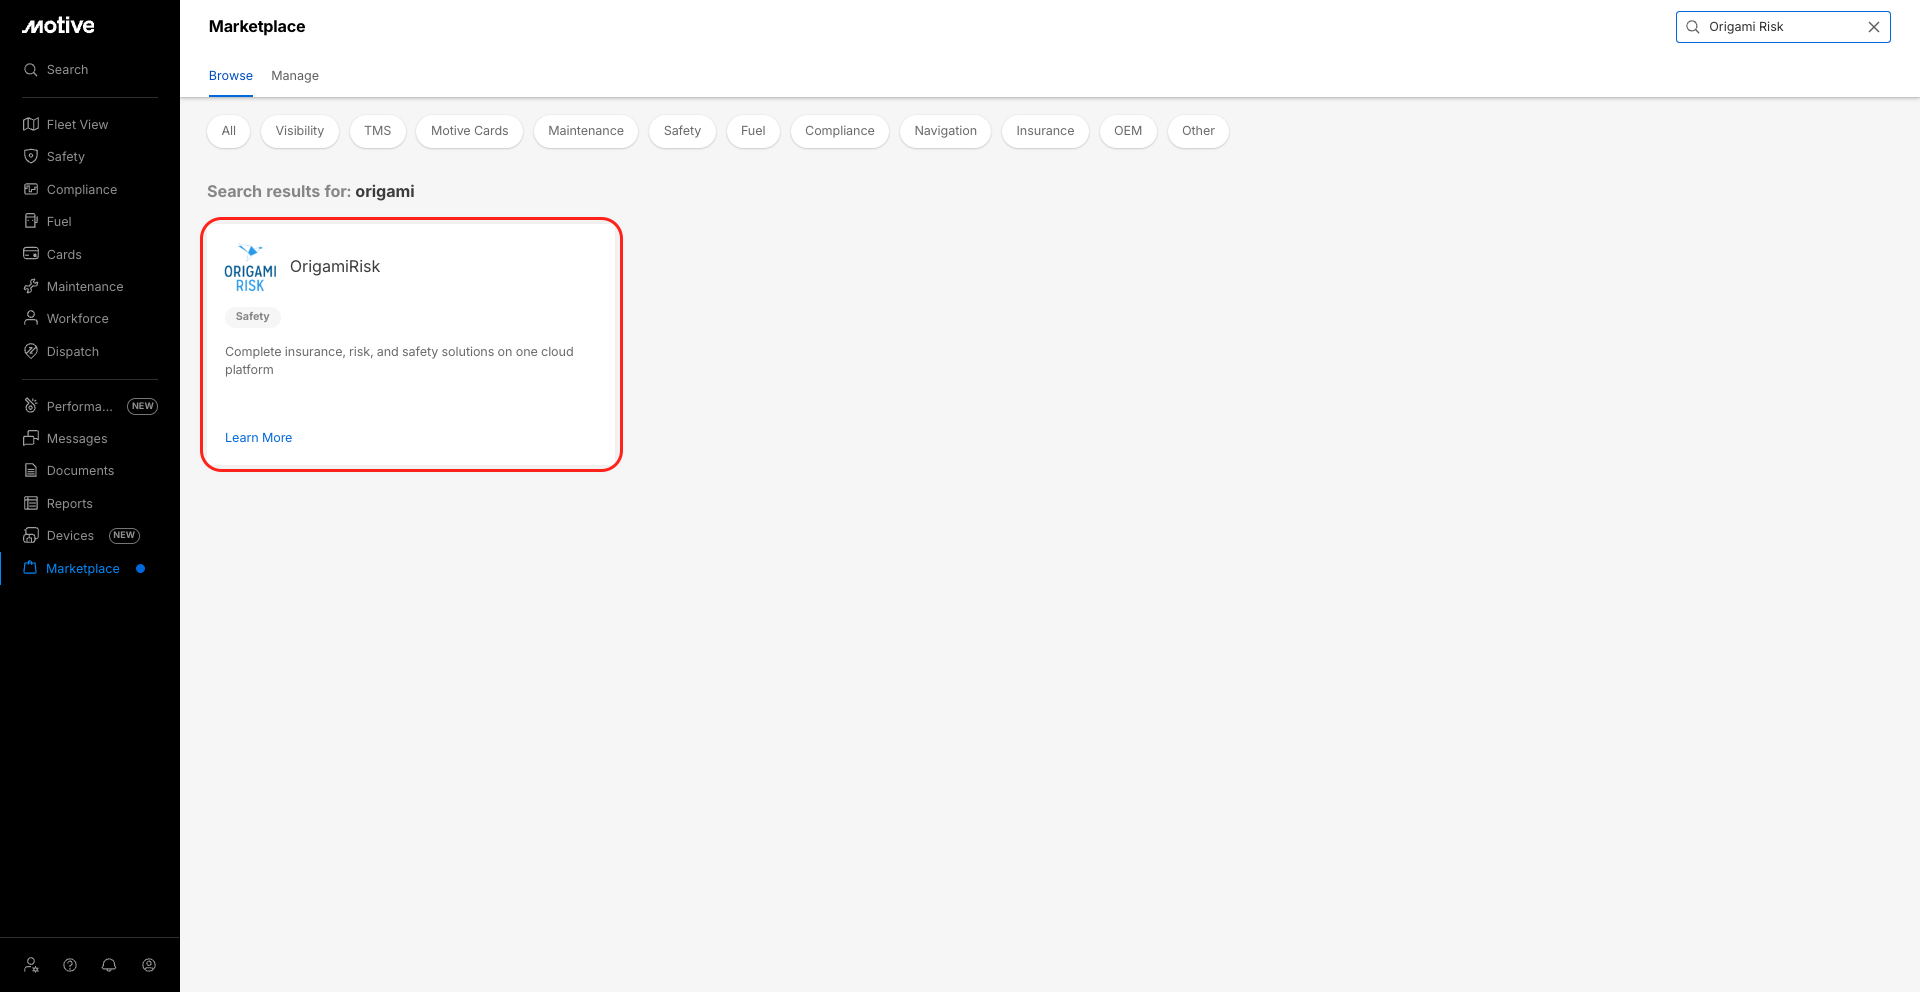Click the Safety tag on OrigamiRisk card
Screen dimensions: 1920x992
tap(253, 317)
